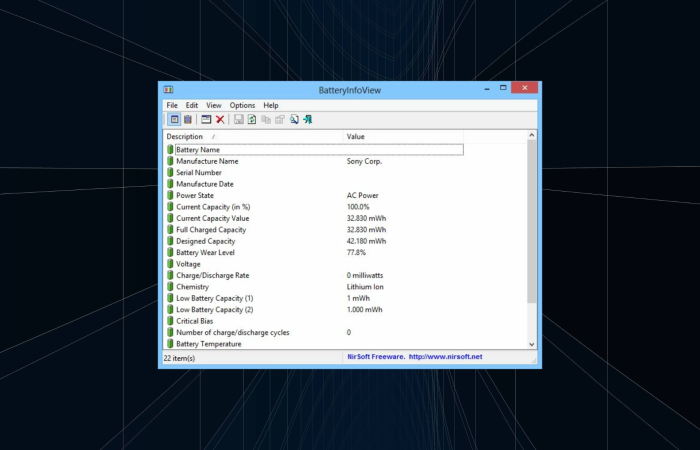The height and width of the screenshot is (450, 700).
Task: Click the NirSoft Freeware status text
Action: click(376, 357)
